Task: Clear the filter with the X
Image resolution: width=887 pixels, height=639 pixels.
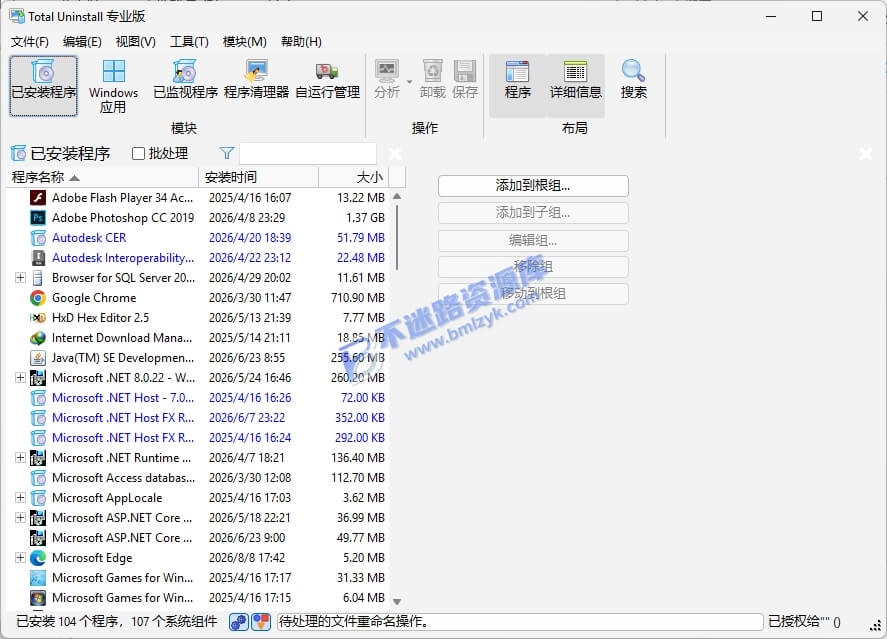Action: pyautogui.click(x=395, y=154)
